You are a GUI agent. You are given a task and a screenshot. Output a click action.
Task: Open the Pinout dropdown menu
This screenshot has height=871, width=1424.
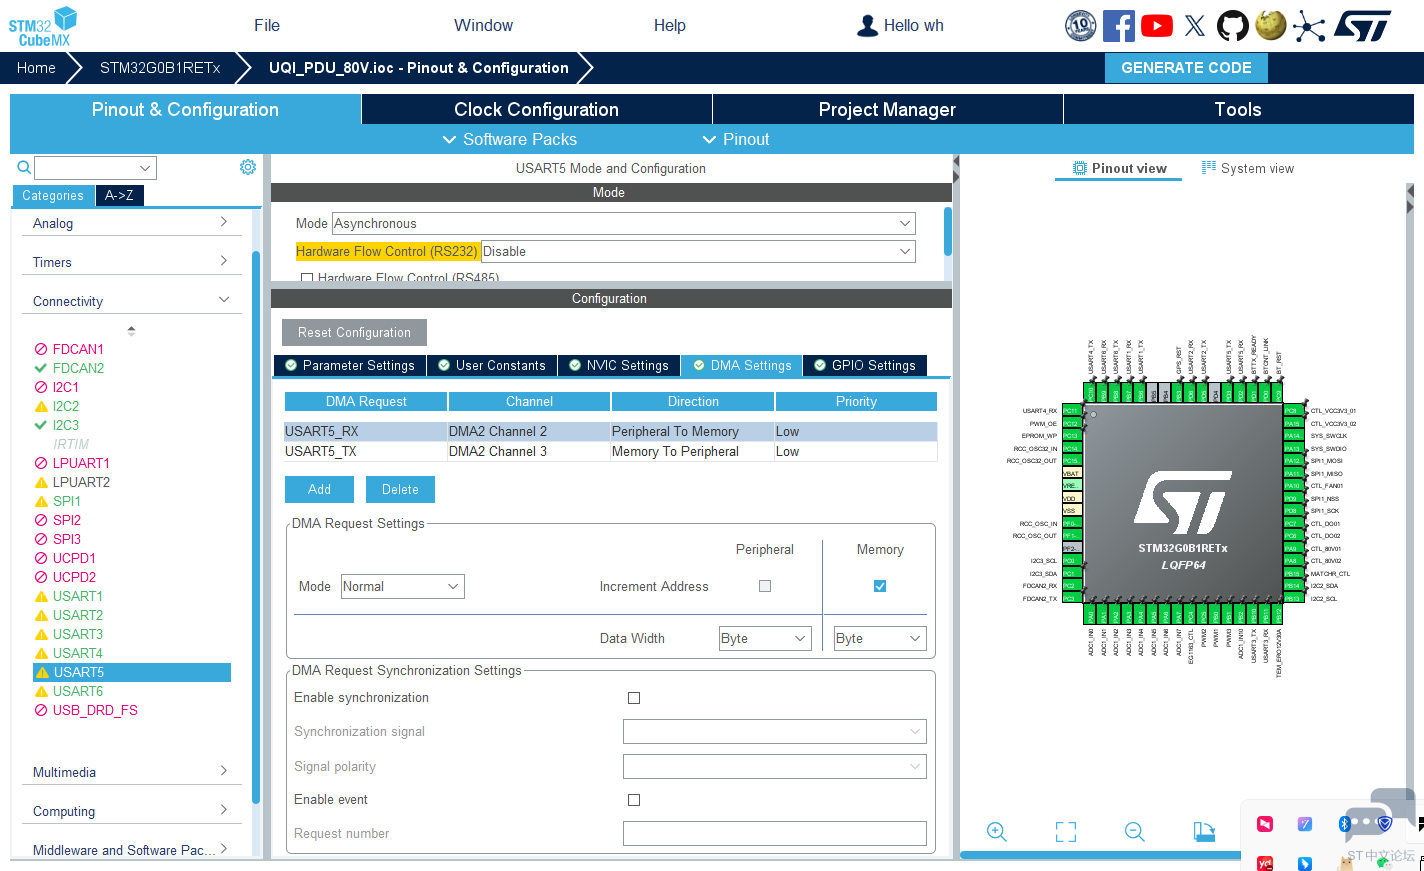[737, 140]
